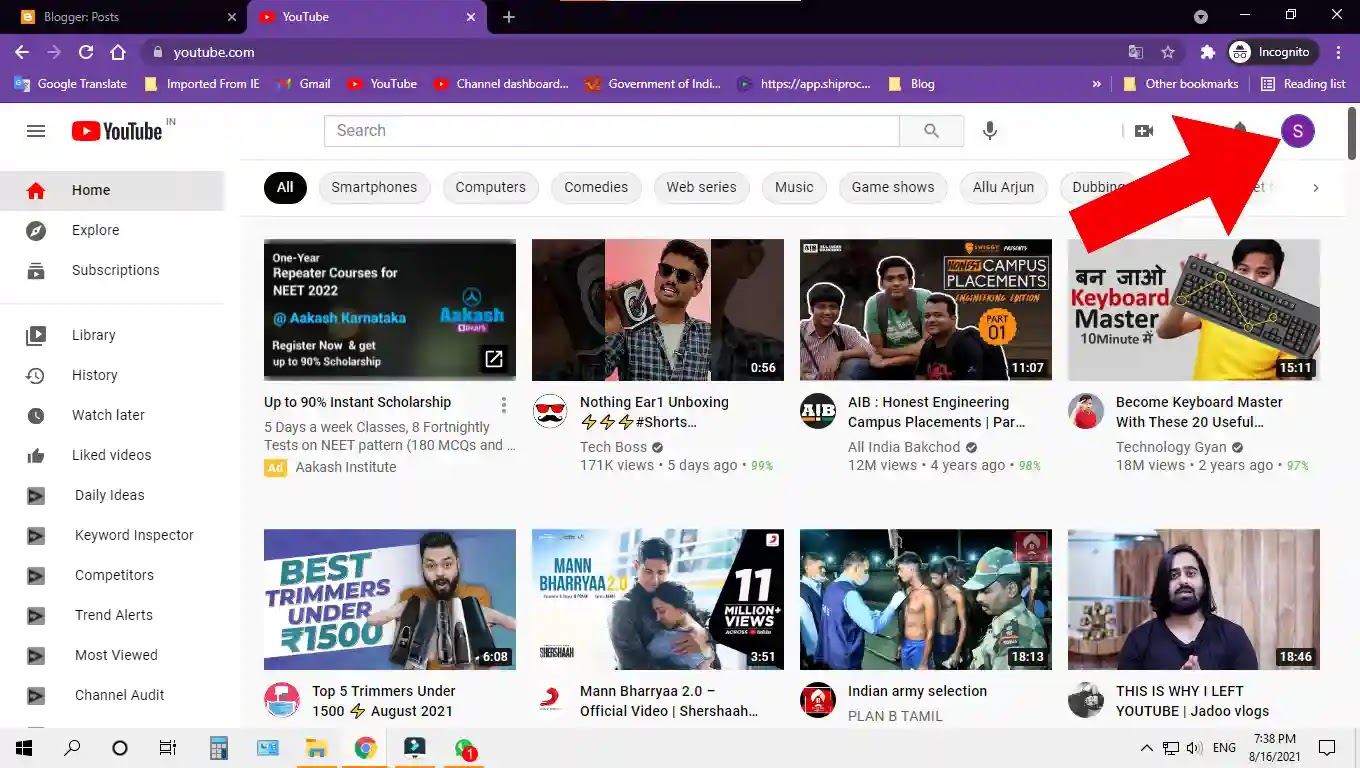This screenshot has width=1360, height=768.
Task: Open All India Bakchod channel avatar
Action: click(818, 411)
